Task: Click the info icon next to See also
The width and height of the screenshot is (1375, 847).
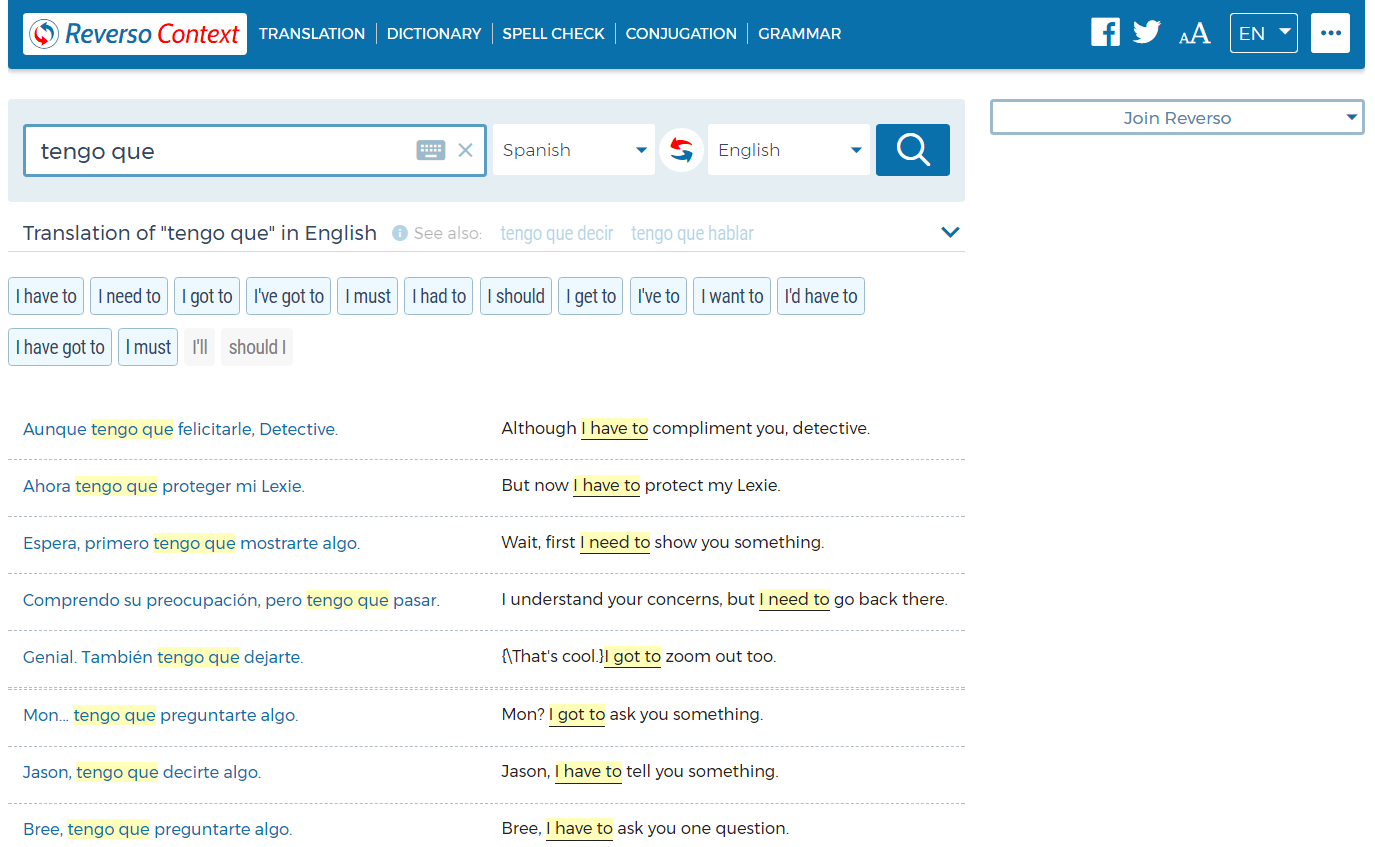Action: click(x=399, y=232)
